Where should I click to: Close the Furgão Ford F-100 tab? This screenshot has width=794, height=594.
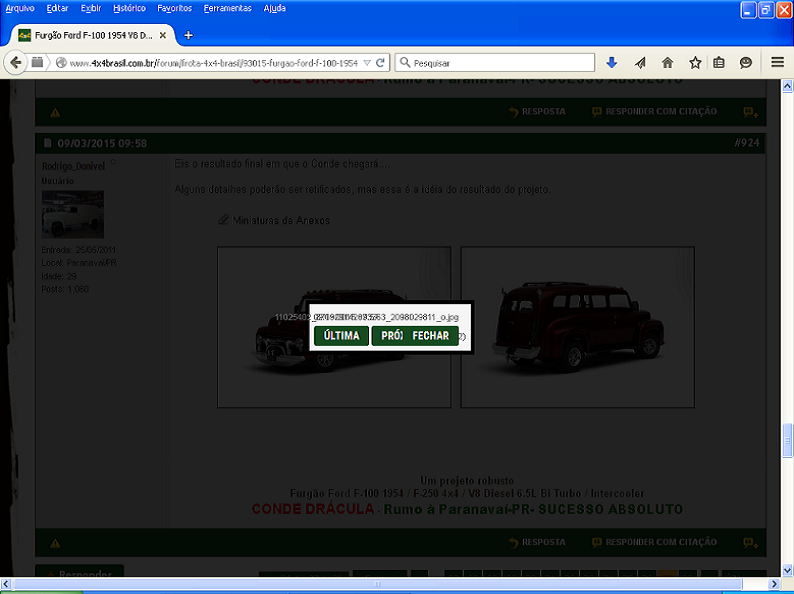coord(163,35)
